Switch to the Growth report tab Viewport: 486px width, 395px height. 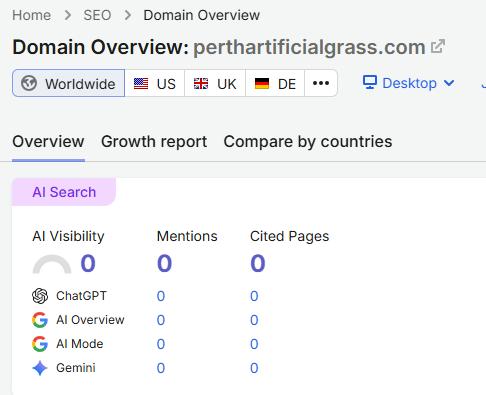[154, 142]
